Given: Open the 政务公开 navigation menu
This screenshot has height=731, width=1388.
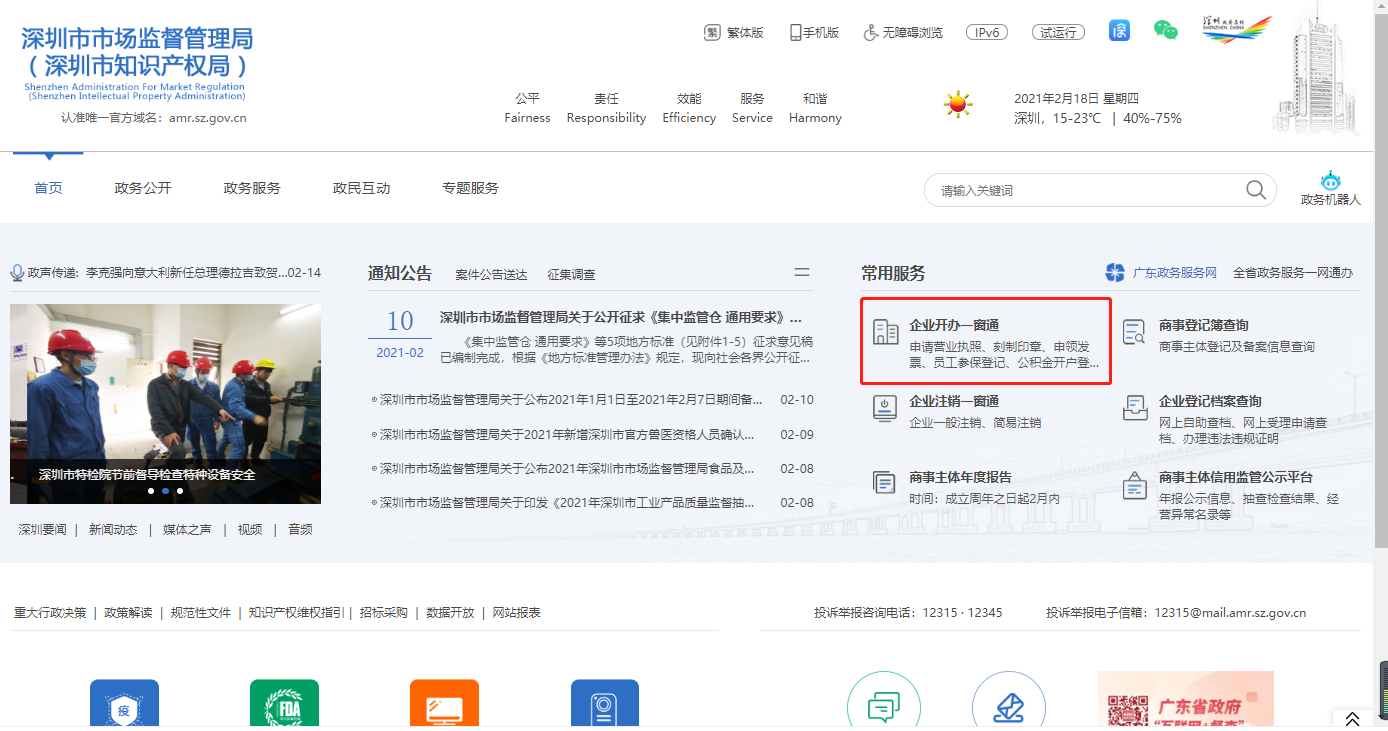Looking at the screenshot, I should click(x=143, y=188).
